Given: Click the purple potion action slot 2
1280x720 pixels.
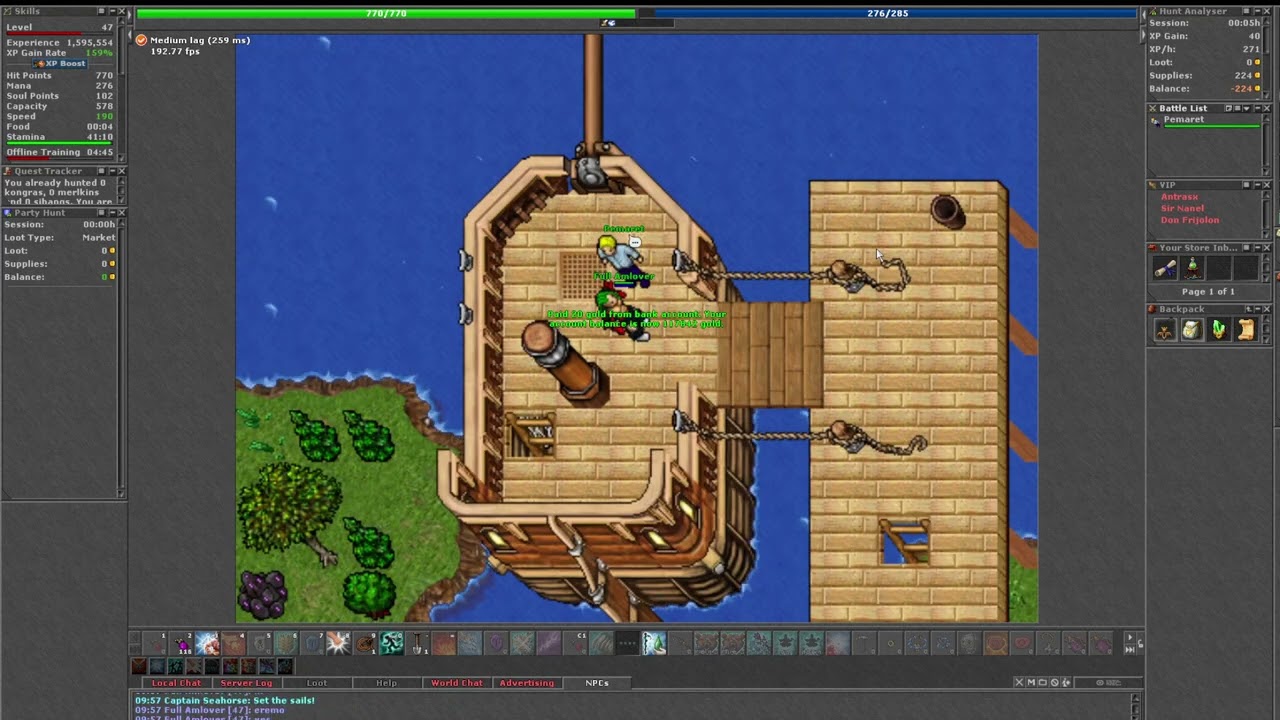Looking at the screenshot, I should [x=182, y=643].
